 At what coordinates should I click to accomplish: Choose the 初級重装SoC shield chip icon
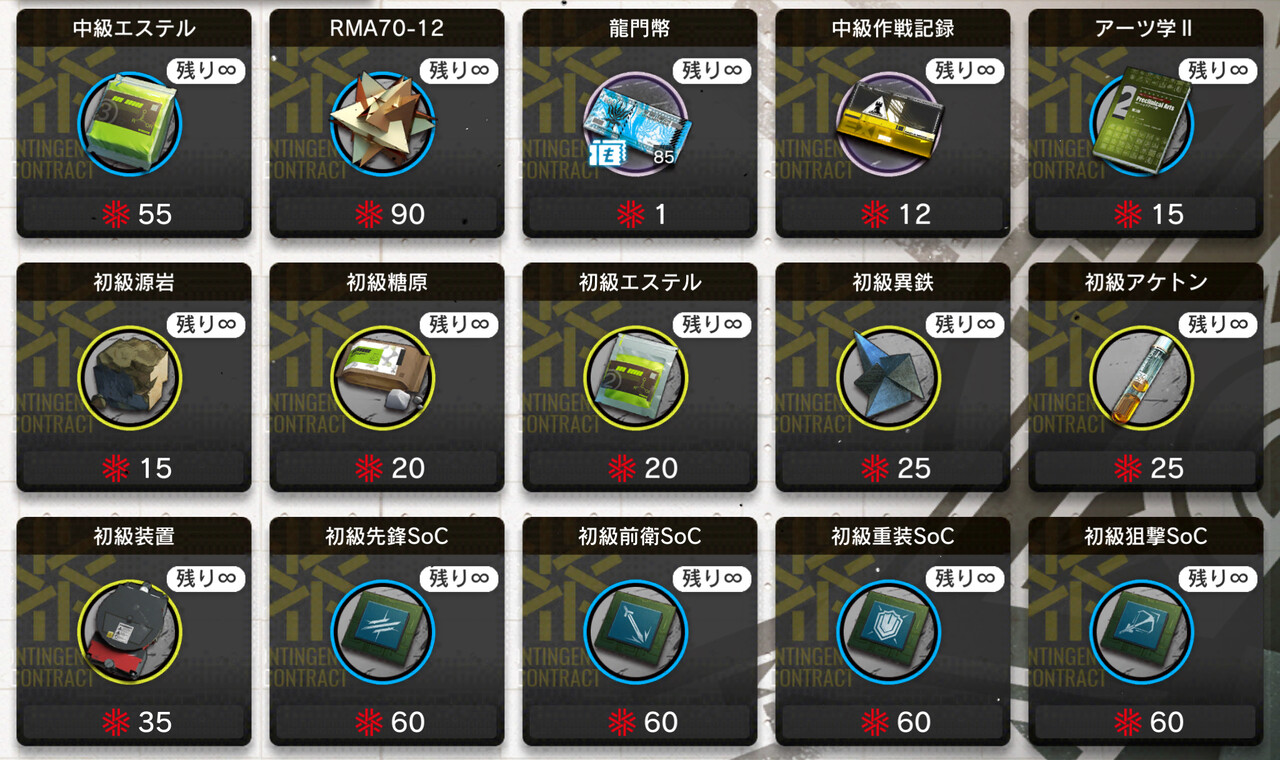pyautogui.click(x=889, y=633)
